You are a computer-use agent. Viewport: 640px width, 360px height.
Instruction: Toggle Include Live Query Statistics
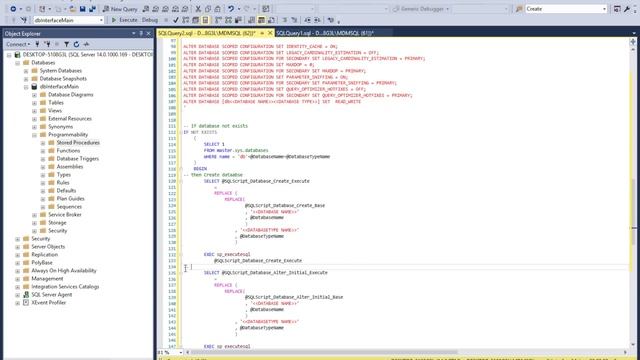228,20
